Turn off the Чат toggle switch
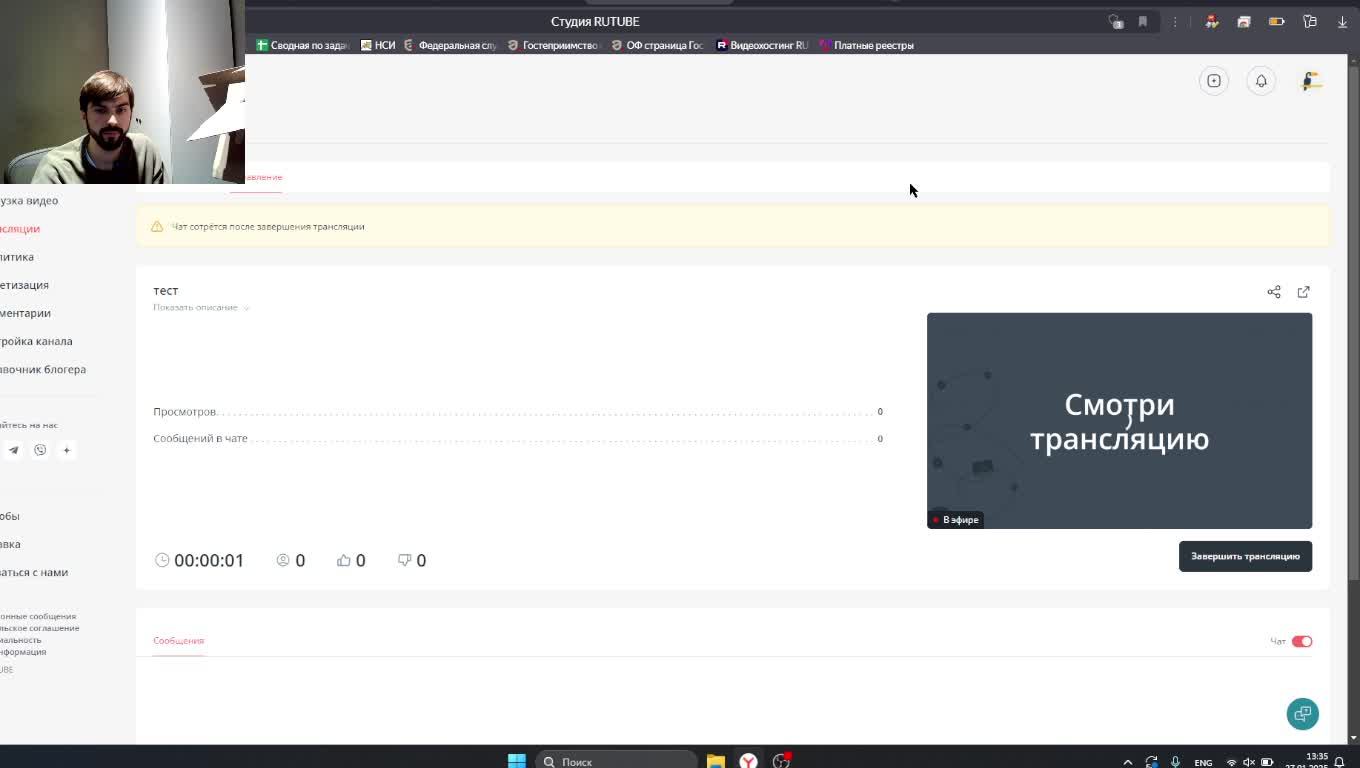The height and width of the screenshot is (768, 1360). (x=1302, y=641)
